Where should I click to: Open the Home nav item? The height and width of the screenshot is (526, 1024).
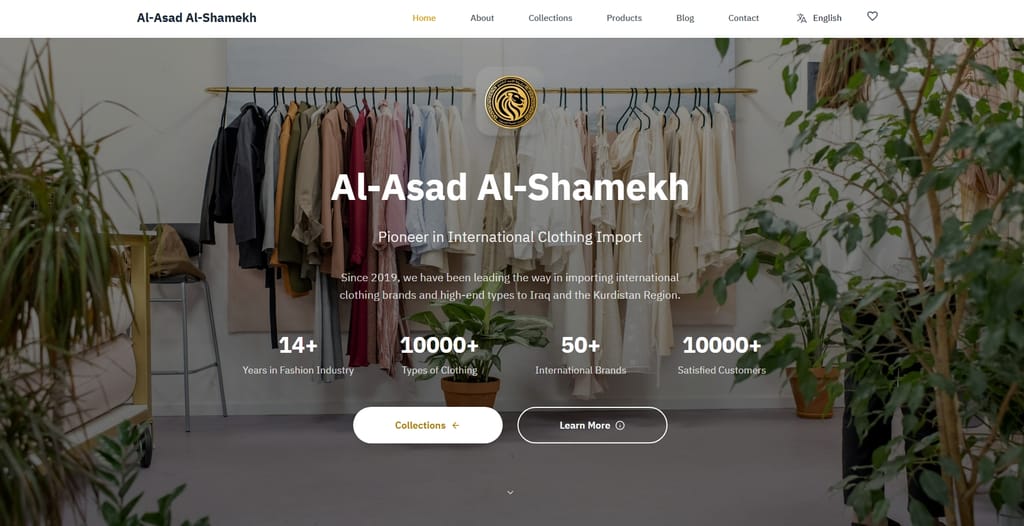click(x=424, y=18)
